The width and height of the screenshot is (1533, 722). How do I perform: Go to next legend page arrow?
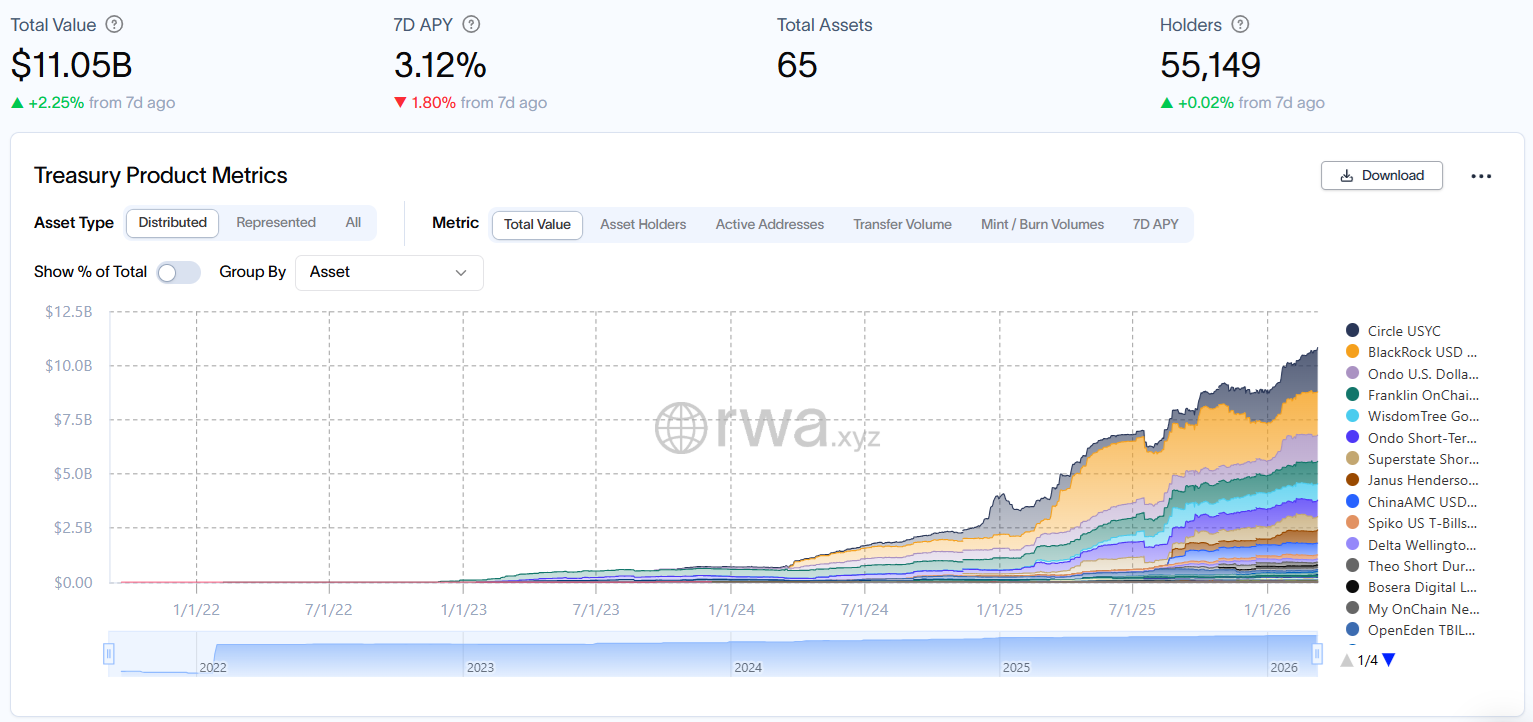[x=1388, y=660]
